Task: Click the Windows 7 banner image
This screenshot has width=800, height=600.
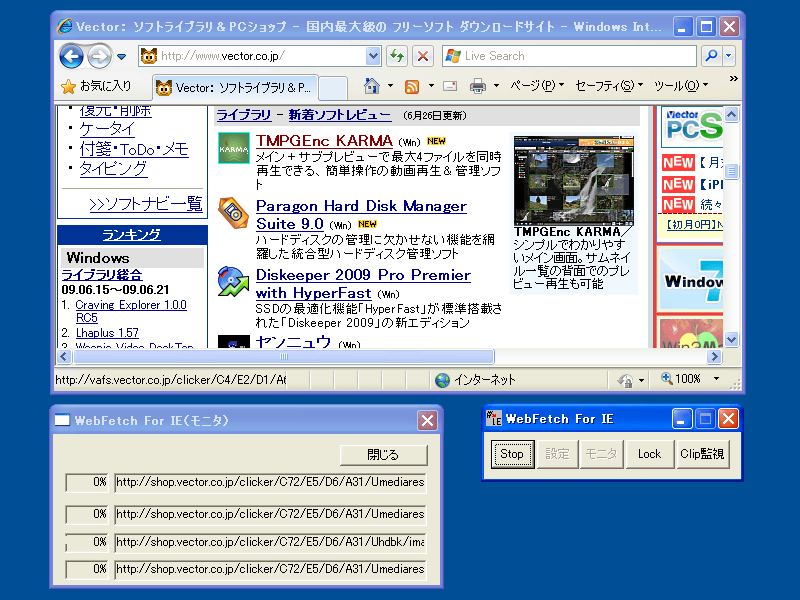Action: tap(691, 279)
